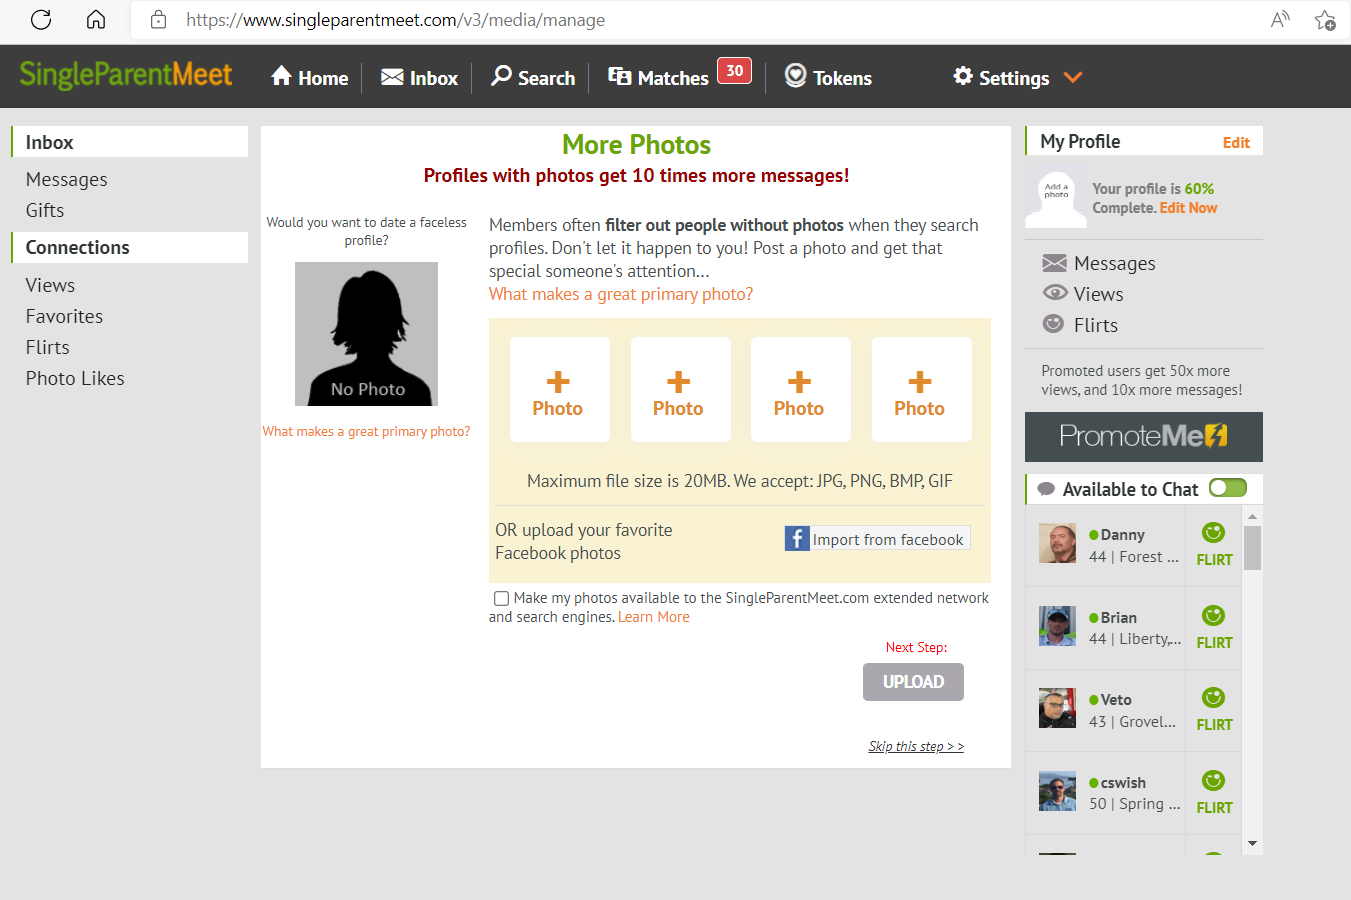Open the Tokens heart icon

pyautogui.click(x=795, y=76)
